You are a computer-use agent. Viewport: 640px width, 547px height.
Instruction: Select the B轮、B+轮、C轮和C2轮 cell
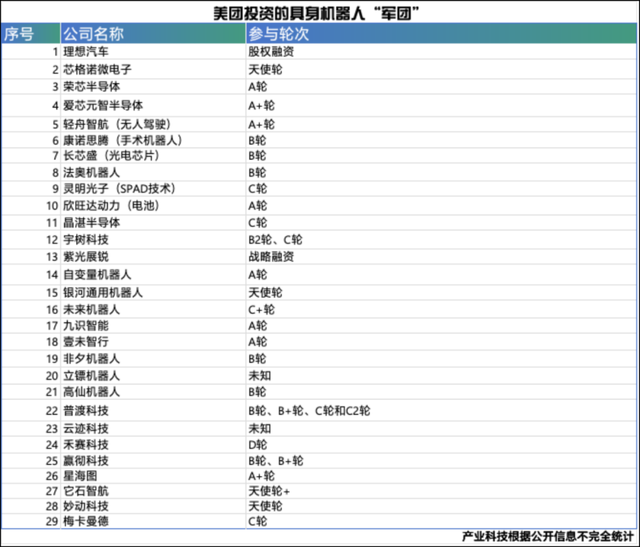pyautogui.click(x=441, y=410)
